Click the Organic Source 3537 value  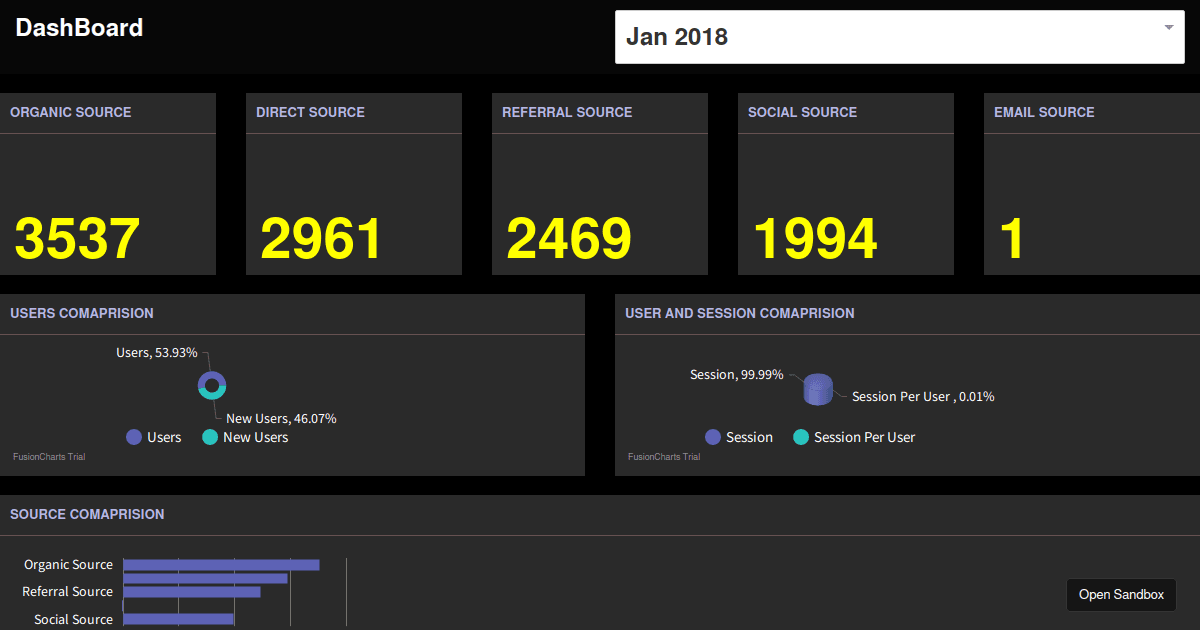point(77,240)
